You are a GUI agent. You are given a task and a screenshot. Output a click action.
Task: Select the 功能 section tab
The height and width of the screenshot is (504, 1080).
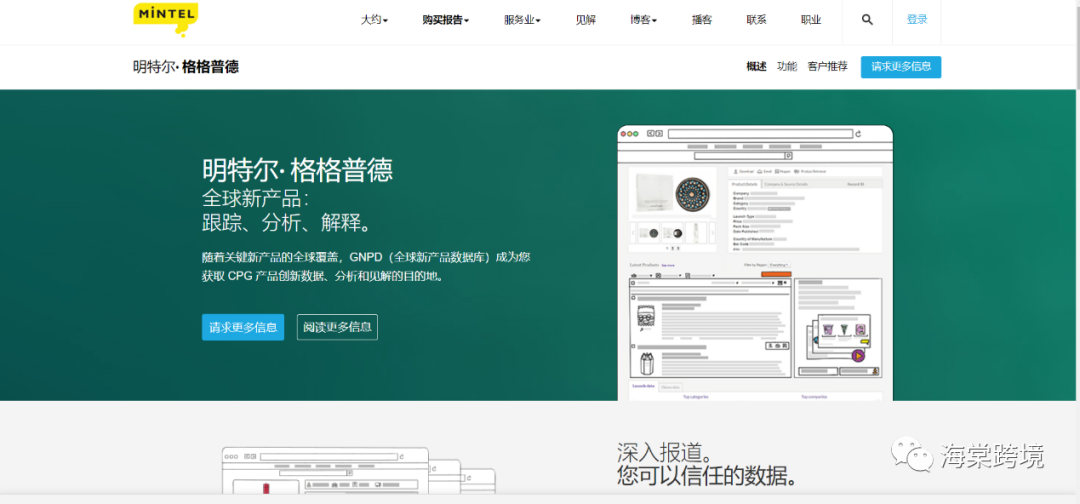coord(787,67)
